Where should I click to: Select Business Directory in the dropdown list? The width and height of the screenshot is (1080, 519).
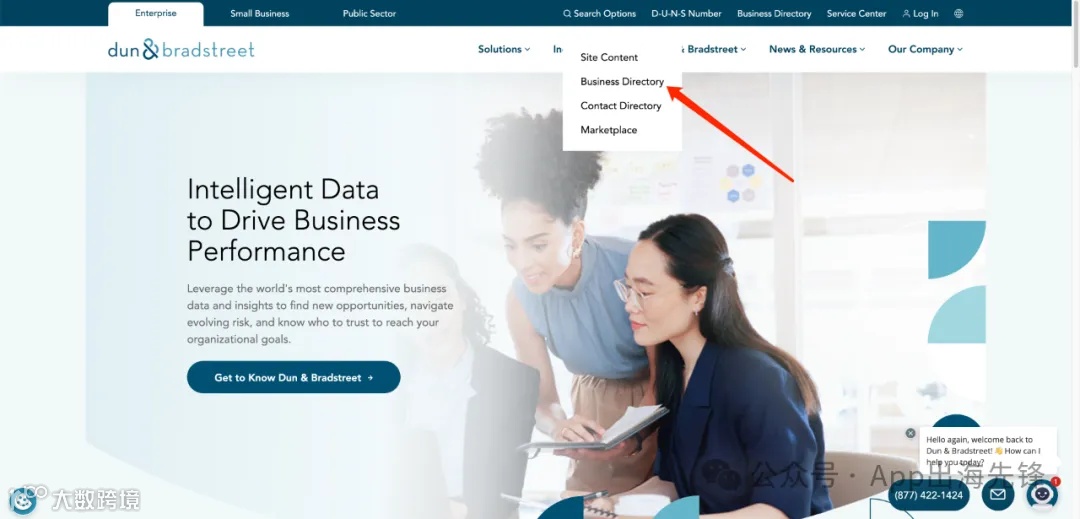tap(622, 81)
